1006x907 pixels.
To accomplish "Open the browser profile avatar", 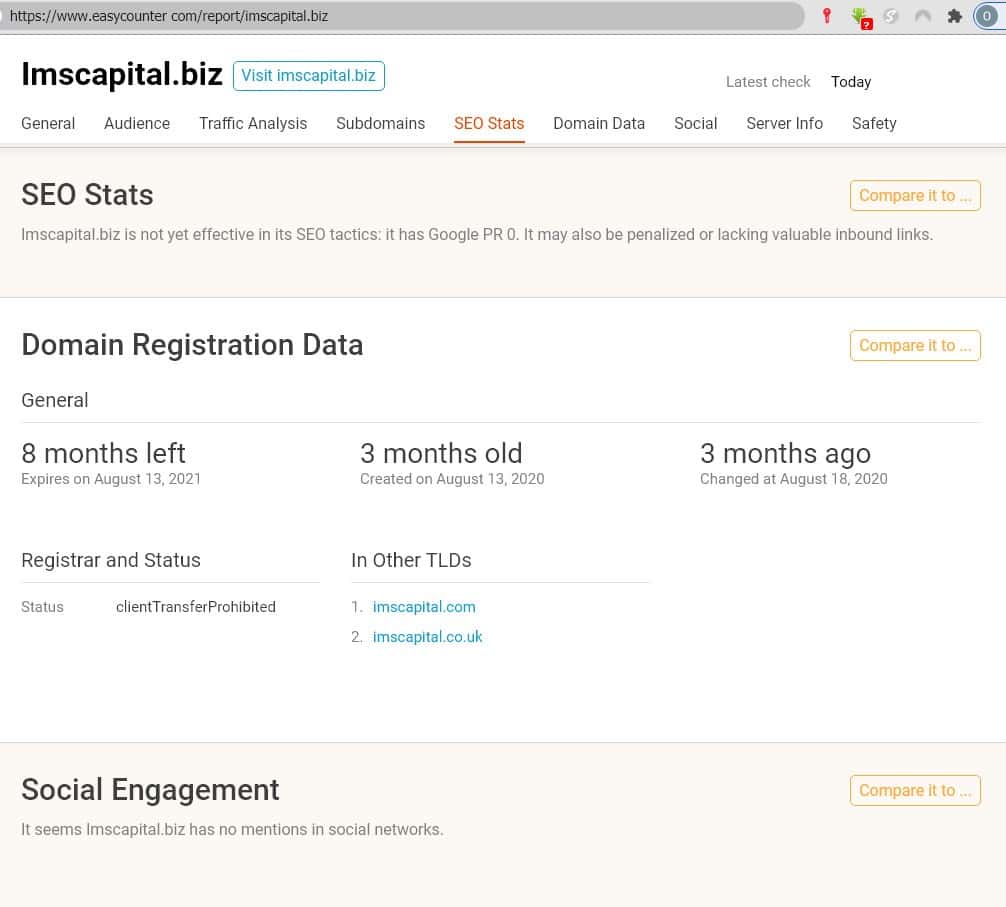I will coord(987,16).
